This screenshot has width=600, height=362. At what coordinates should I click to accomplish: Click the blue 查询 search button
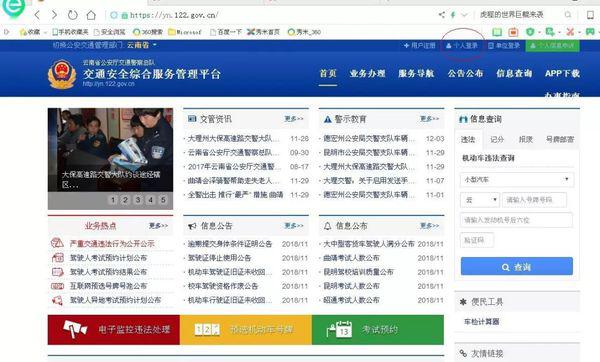click(517, 266)
